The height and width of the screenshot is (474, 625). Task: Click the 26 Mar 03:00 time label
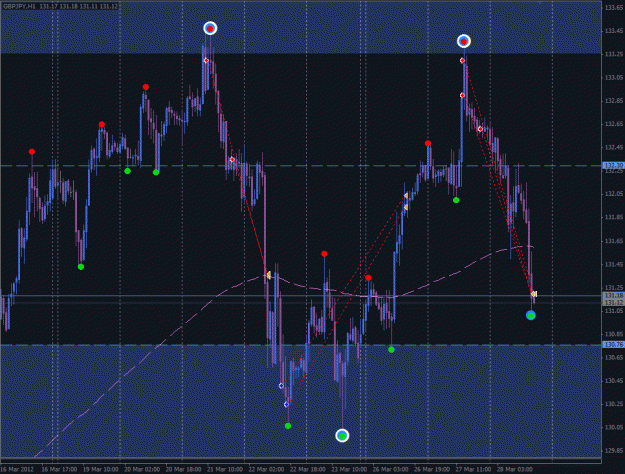[x=391, y=469]
